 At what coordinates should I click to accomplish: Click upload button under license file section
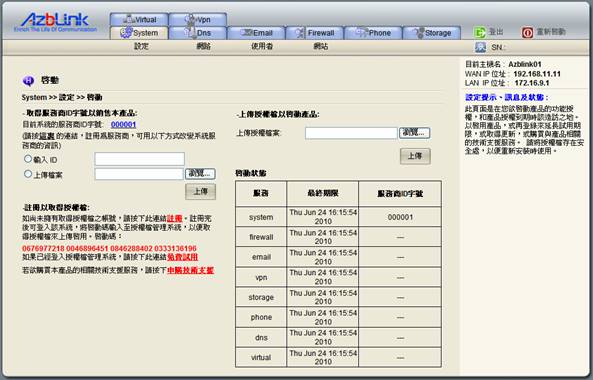pyautogui.click(x=415, y=156)
